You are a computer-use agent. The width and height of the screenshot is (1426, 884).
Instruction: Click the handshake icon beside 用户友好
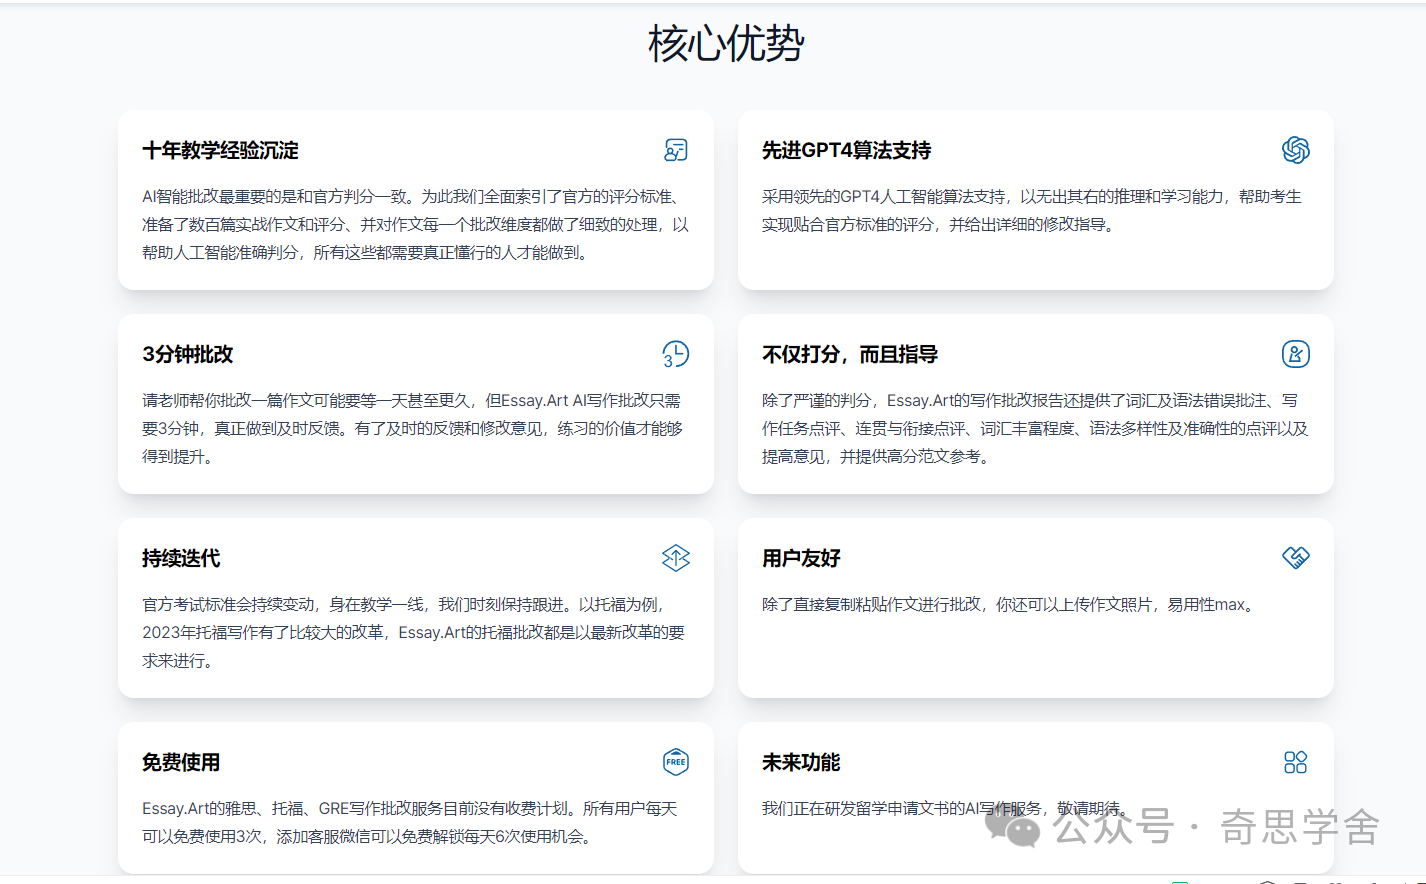(1295, 557)
